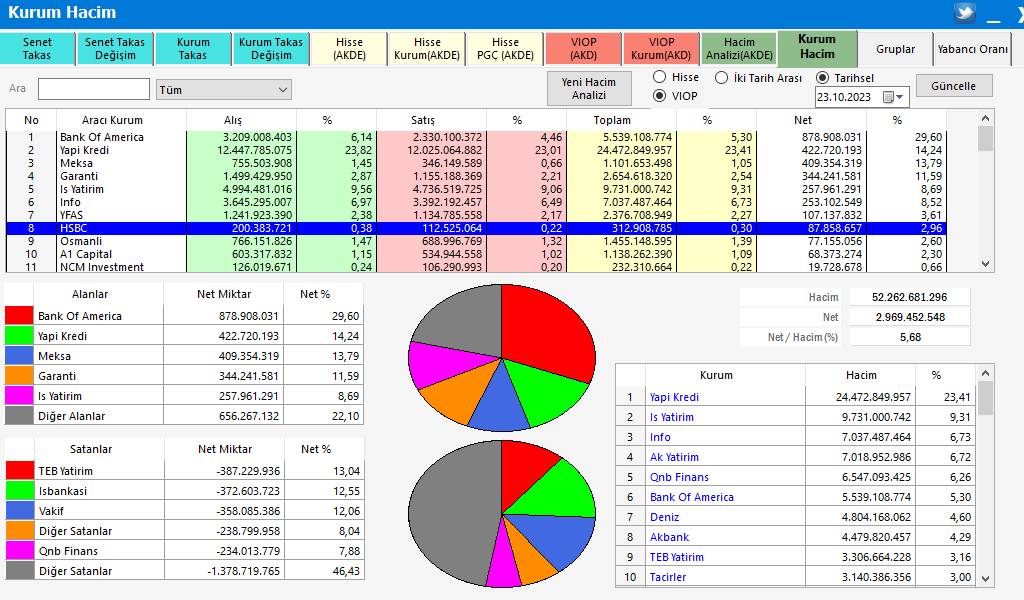Image resolution: width=1024 pixels, height=600 pixels.
Task: Switch to the Senet Takas tab
Action: [x=37, y=49]
